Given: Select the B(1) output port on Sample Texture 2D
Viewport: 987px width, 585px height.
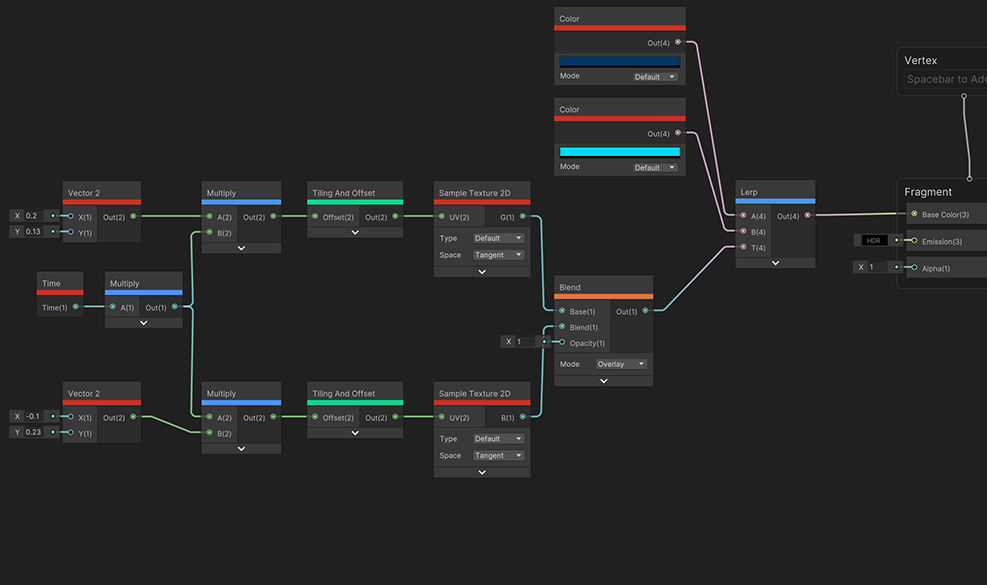Looking at the screenshot, I should pos(523,417).
